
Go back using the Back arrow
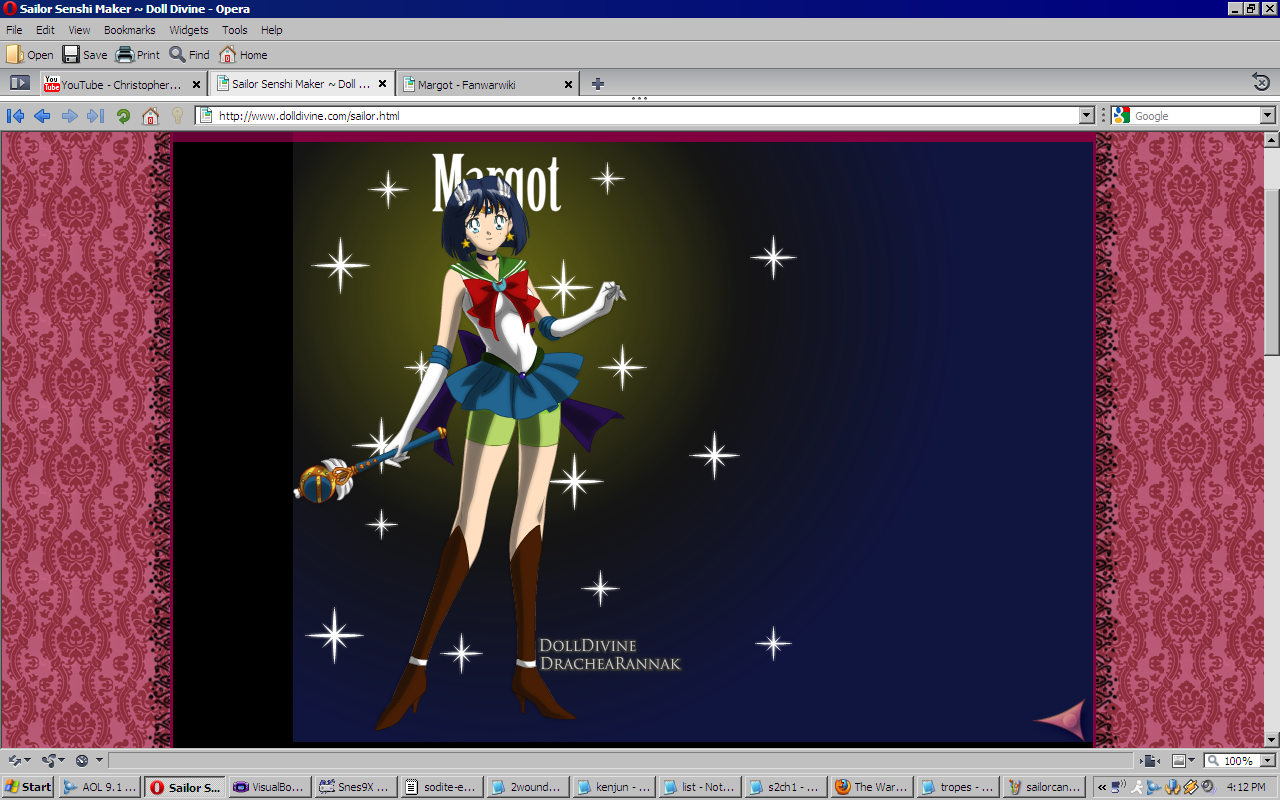[42, 116]
